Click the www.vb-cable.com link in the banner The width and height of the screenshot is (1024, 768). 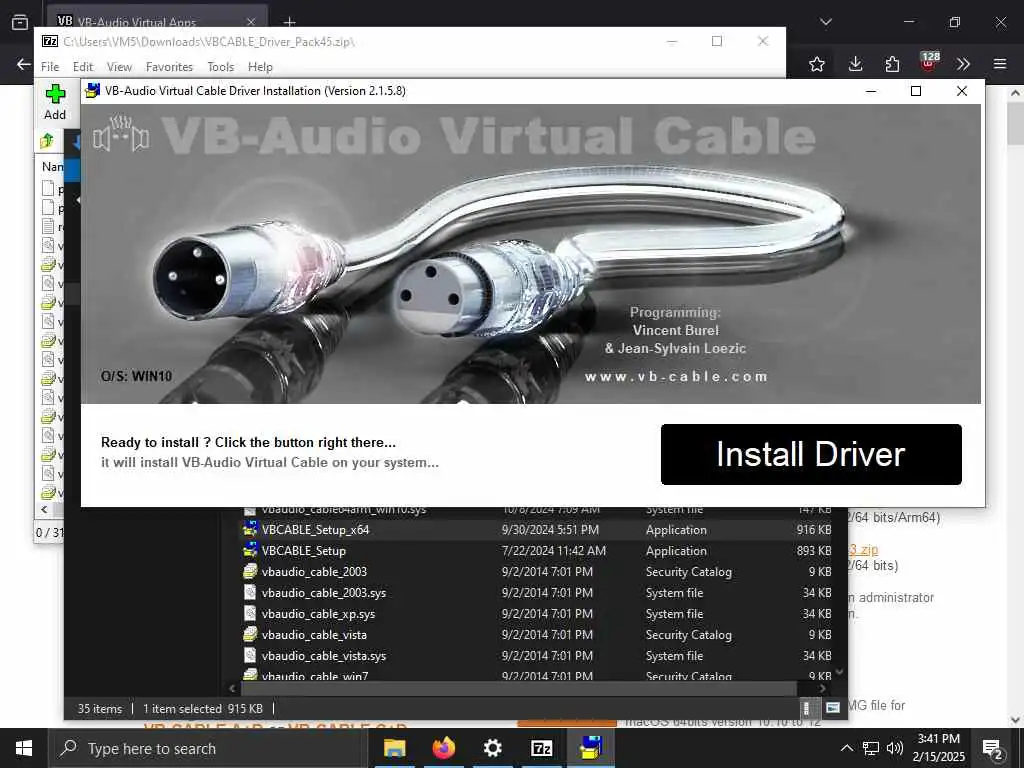coord(676,377)
